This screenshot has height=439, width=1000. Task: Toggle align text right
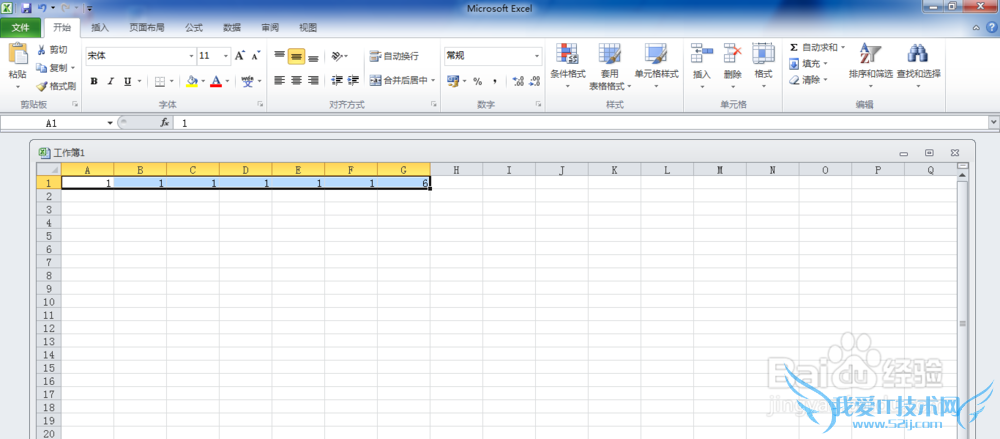312,80
